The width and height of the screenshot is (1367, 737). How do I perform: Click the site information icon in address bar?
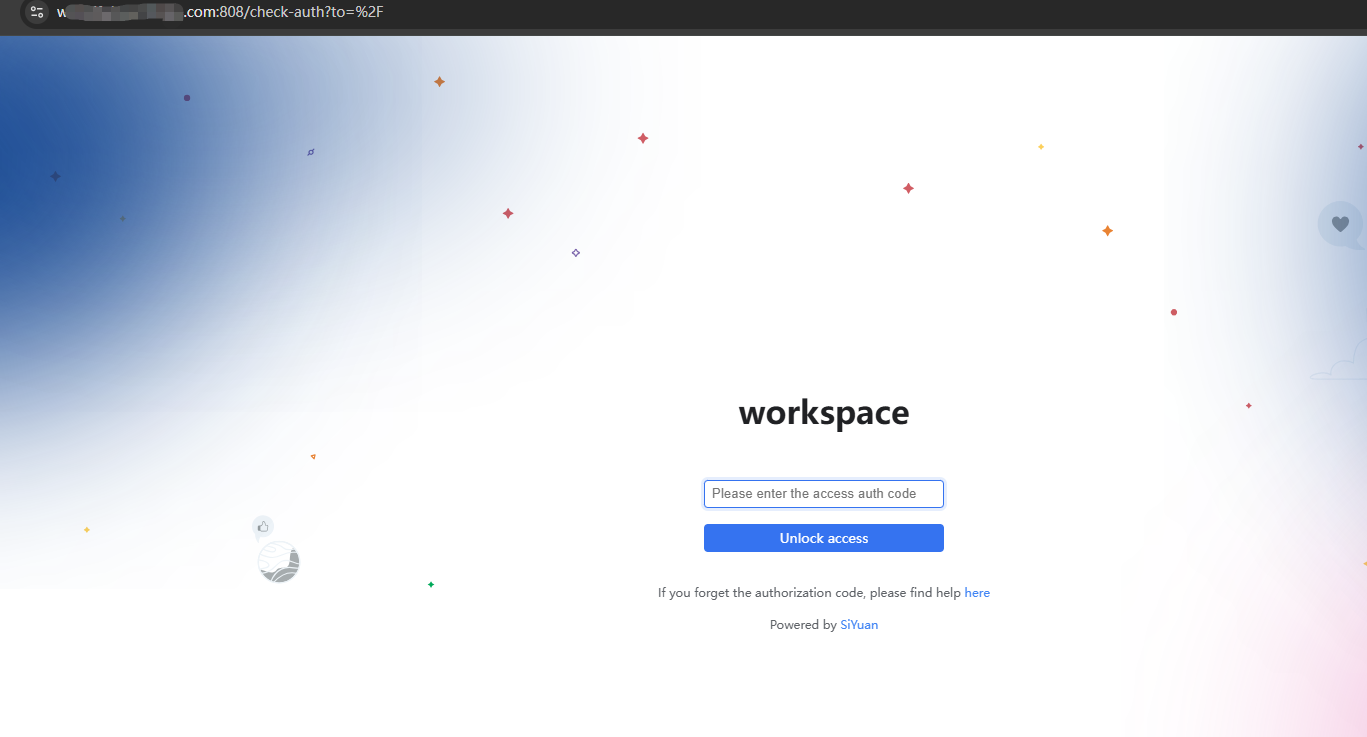click(37, 12)
